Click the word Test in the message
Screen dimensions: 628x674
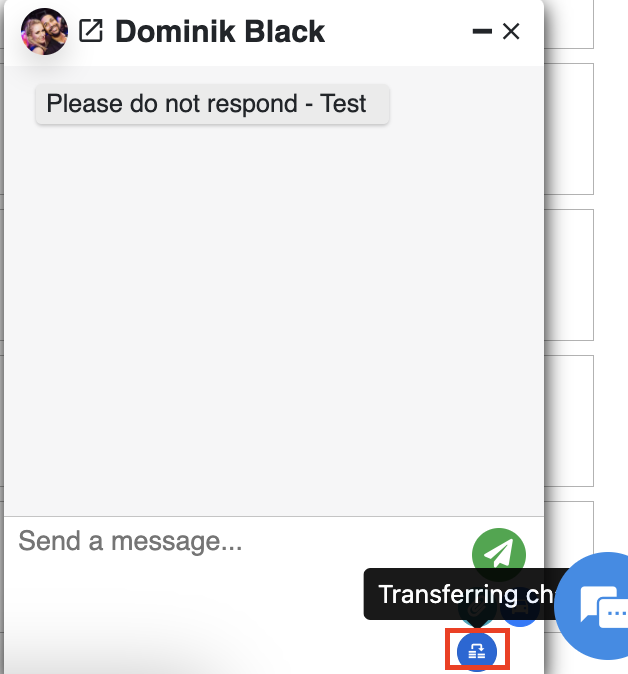point(343,104)
